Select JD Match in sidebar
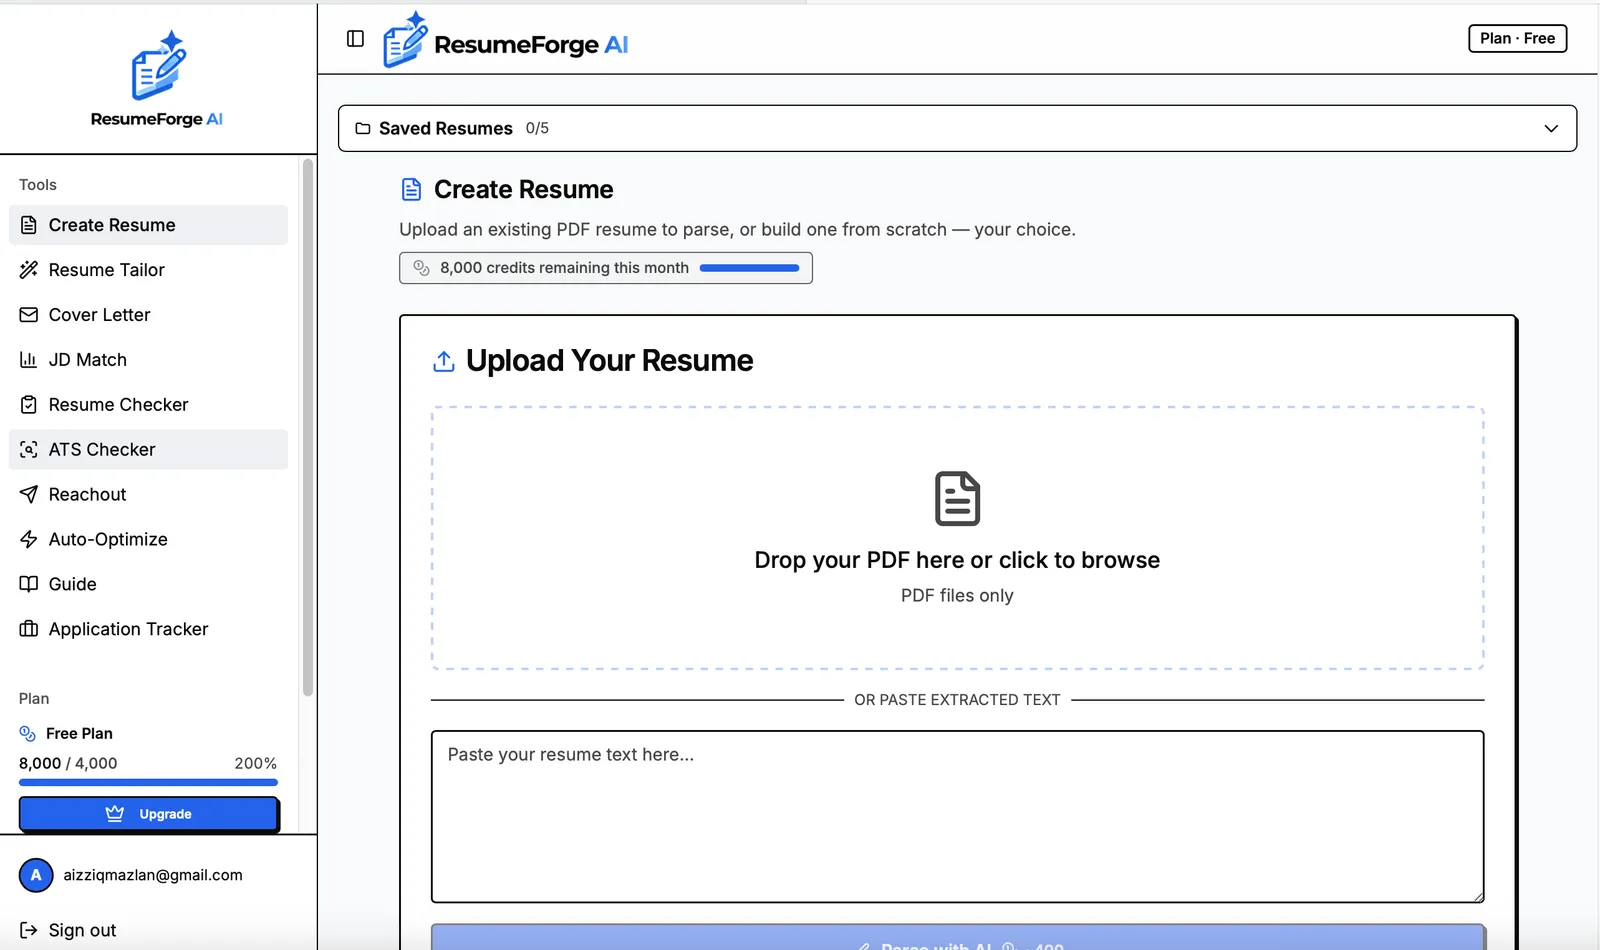The width and height of the screenshot is (1600, 950). coord(148,360)
